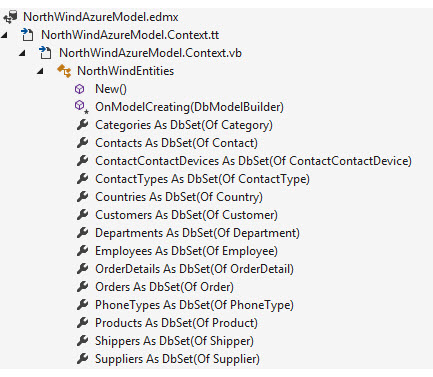Click the purple cube icon beside New()
The height and width of the screenshot is (377, 433).
79,89
